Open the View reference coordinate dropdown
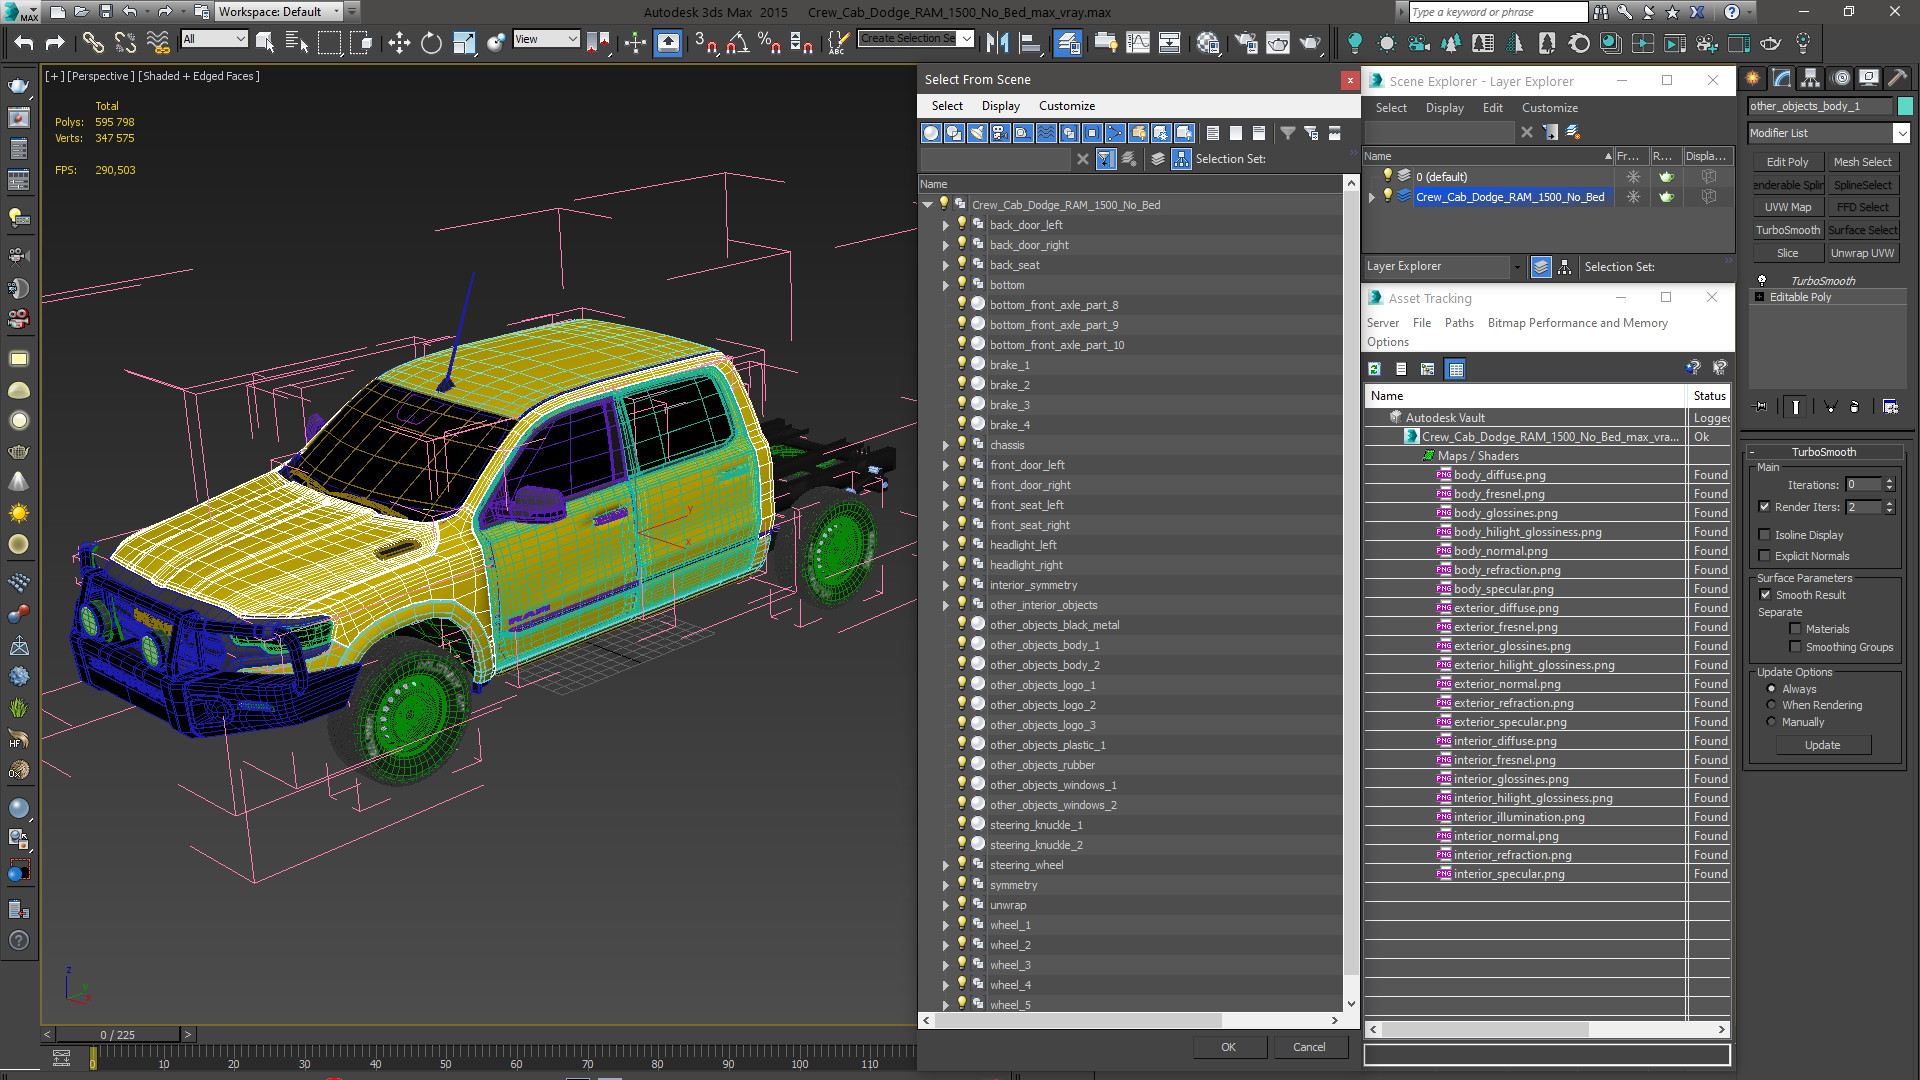This screenshot has height=1080, width=1920. point(546,39)
